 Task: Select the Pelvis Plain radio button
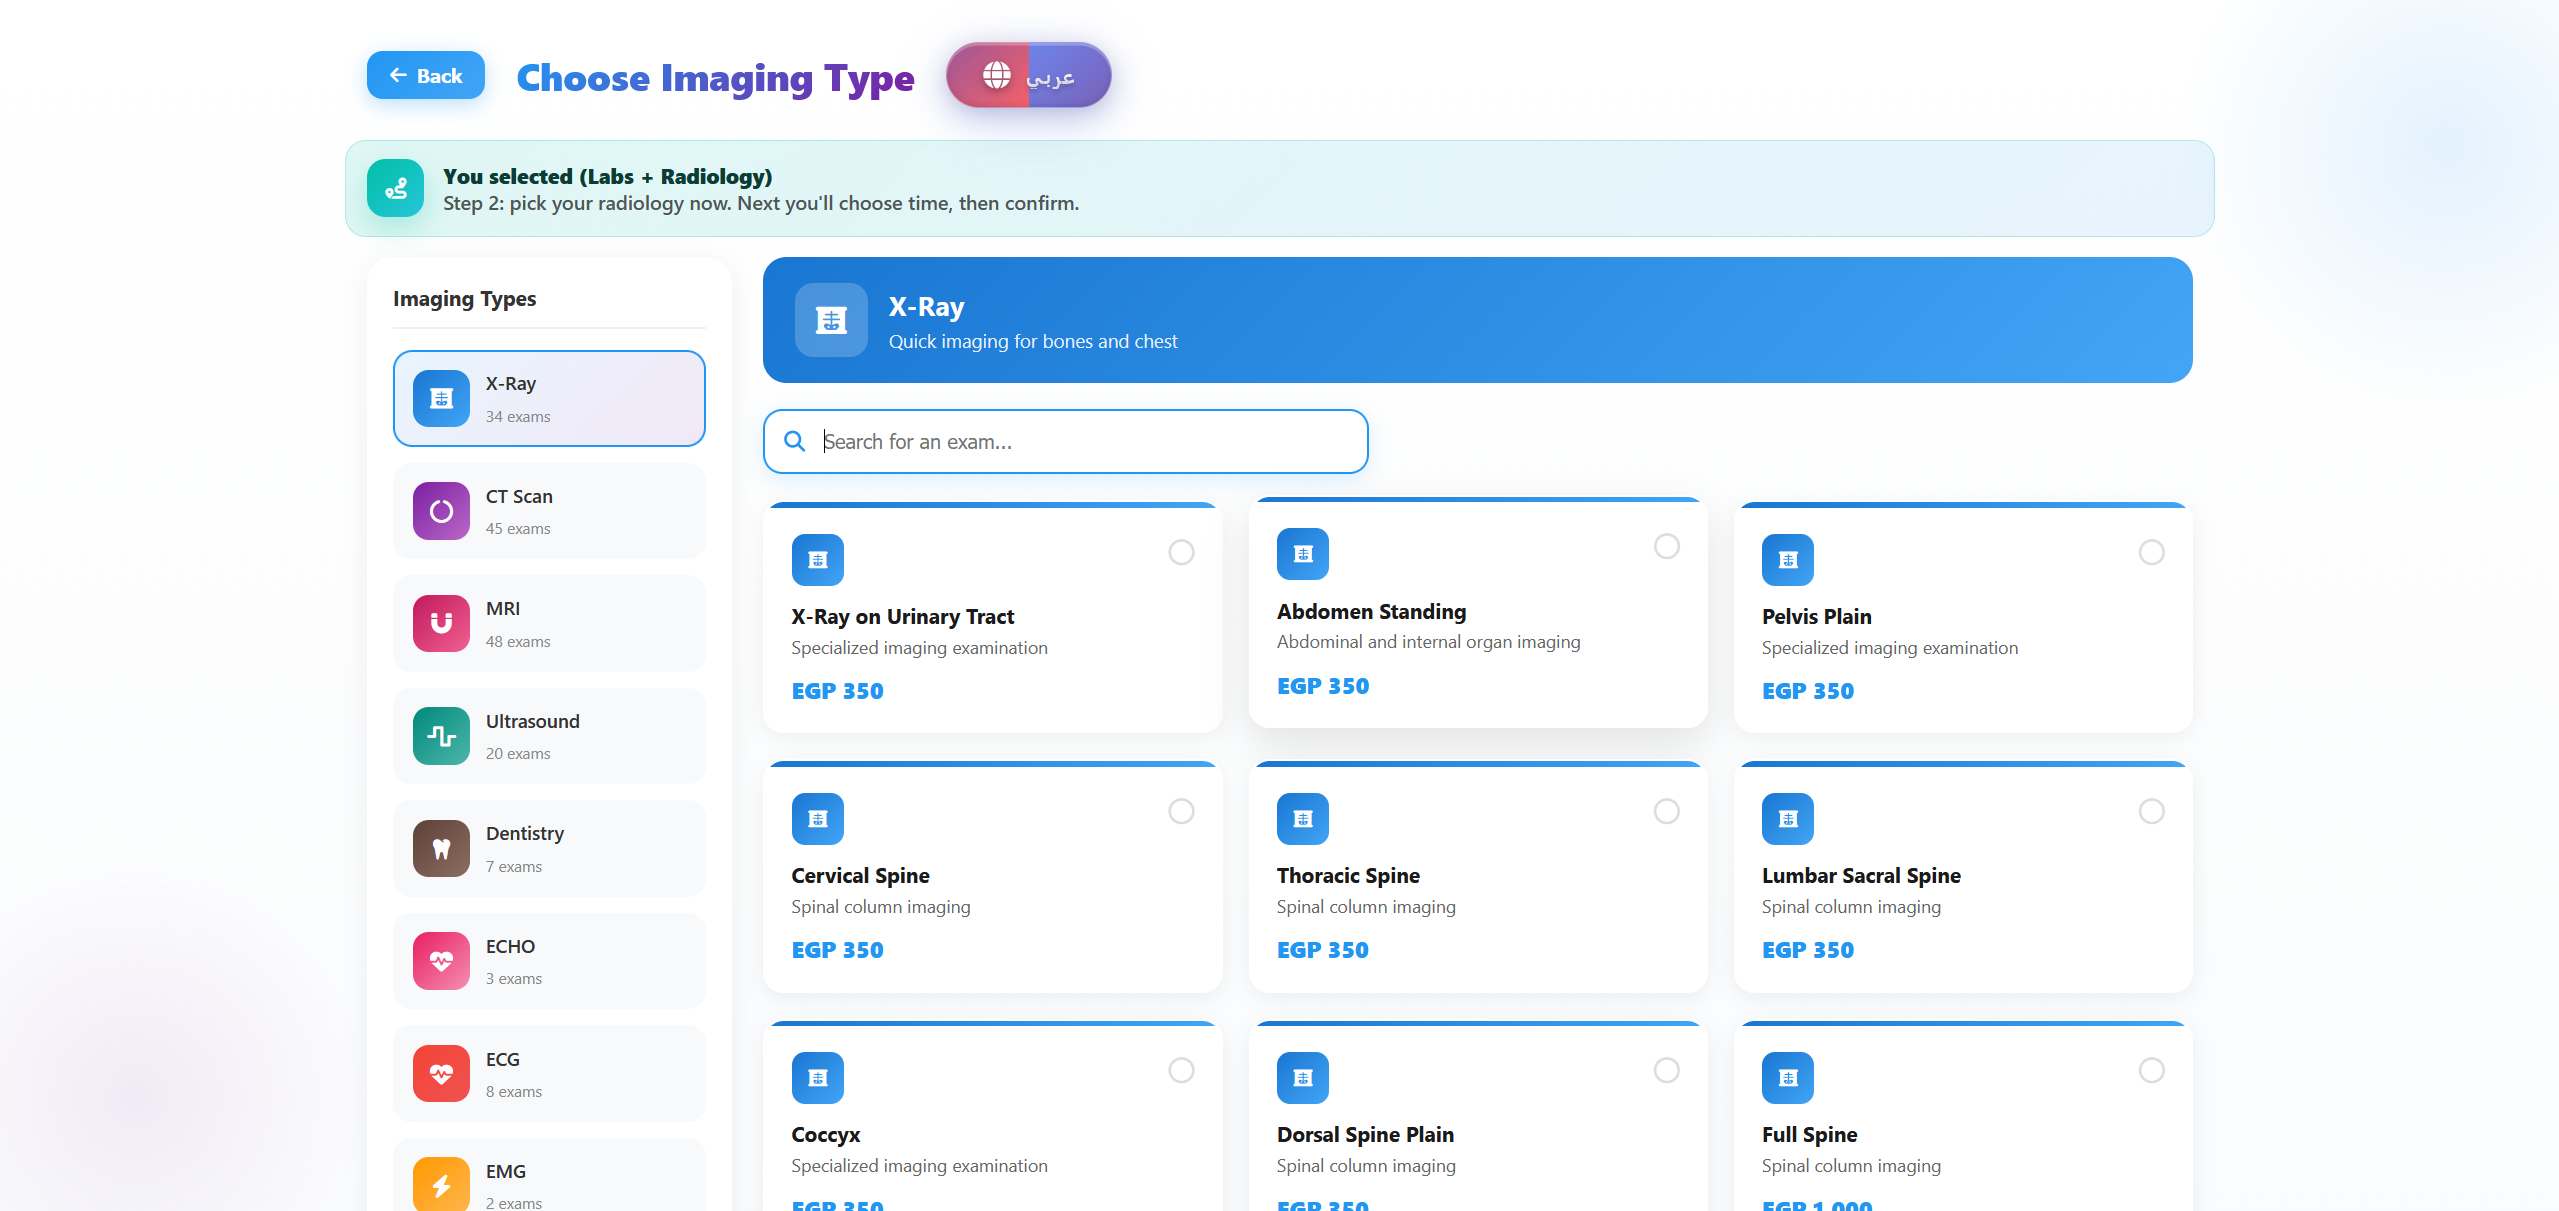tap(2151, 552)
